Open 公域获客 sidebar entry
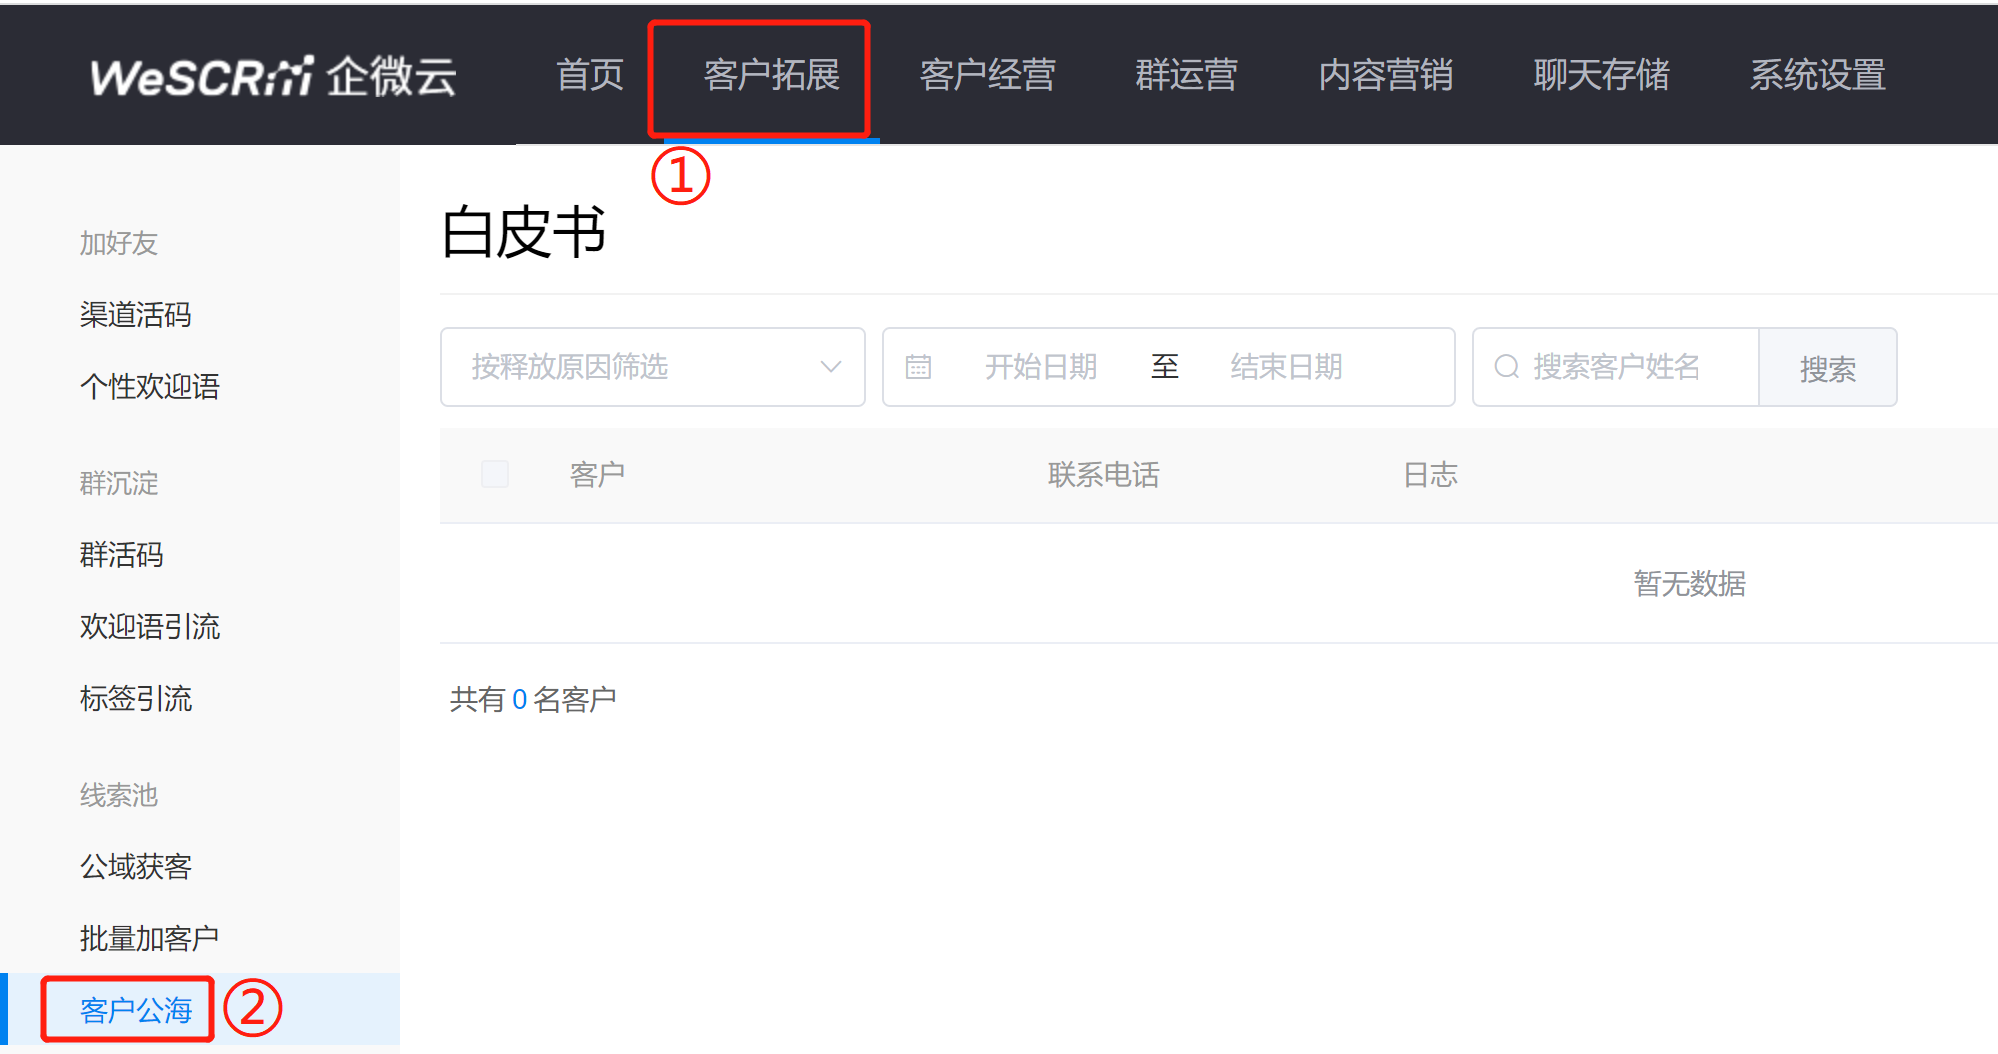The height and width of the screenshot is (1054, 1998). click(135, 867)
